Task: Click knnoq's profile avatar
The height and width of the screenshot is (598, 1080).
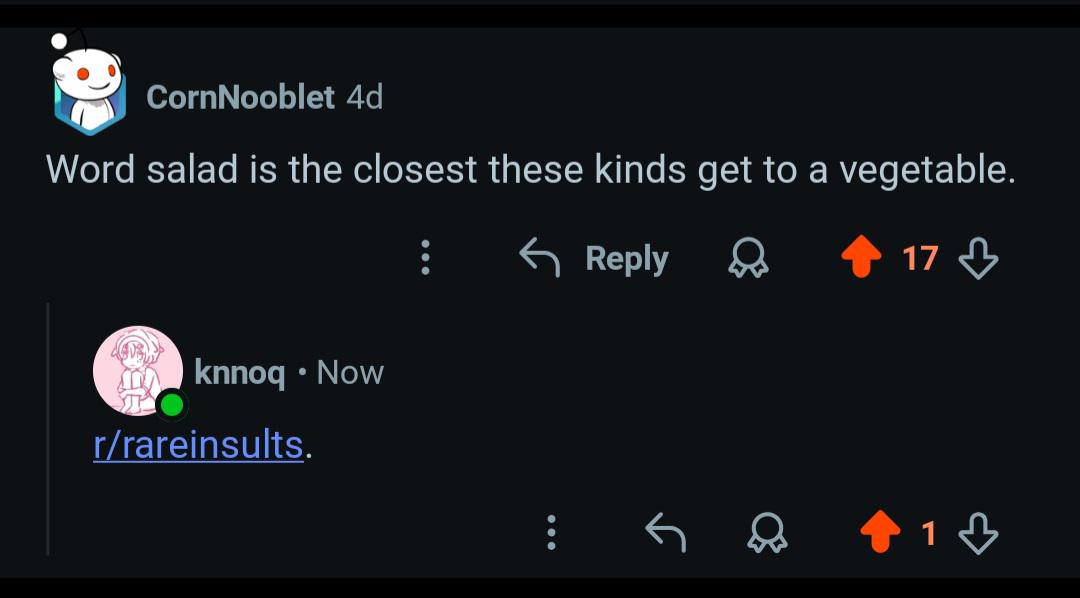Action: (x=138, y=369)
